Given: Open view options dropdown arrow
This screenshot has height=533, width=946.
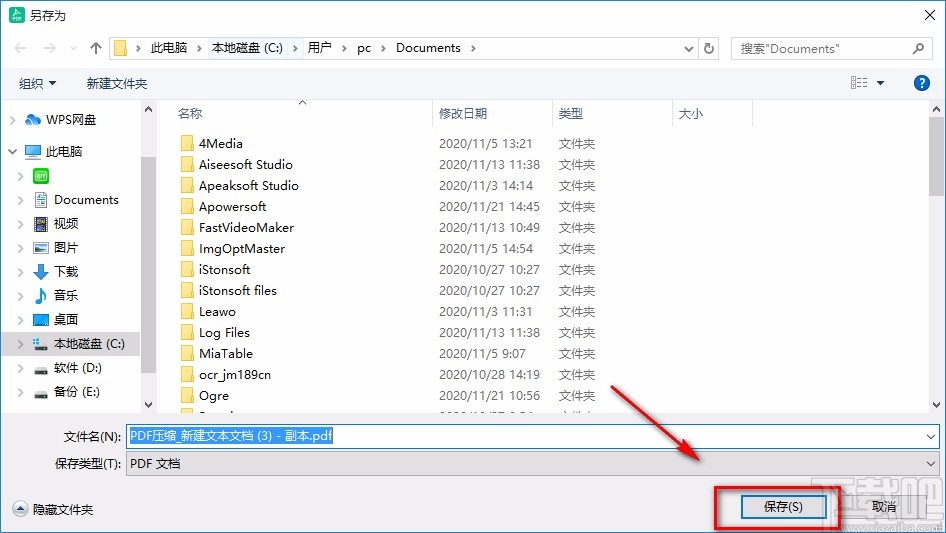Looking at the screenshot, I should coord(880,83).
